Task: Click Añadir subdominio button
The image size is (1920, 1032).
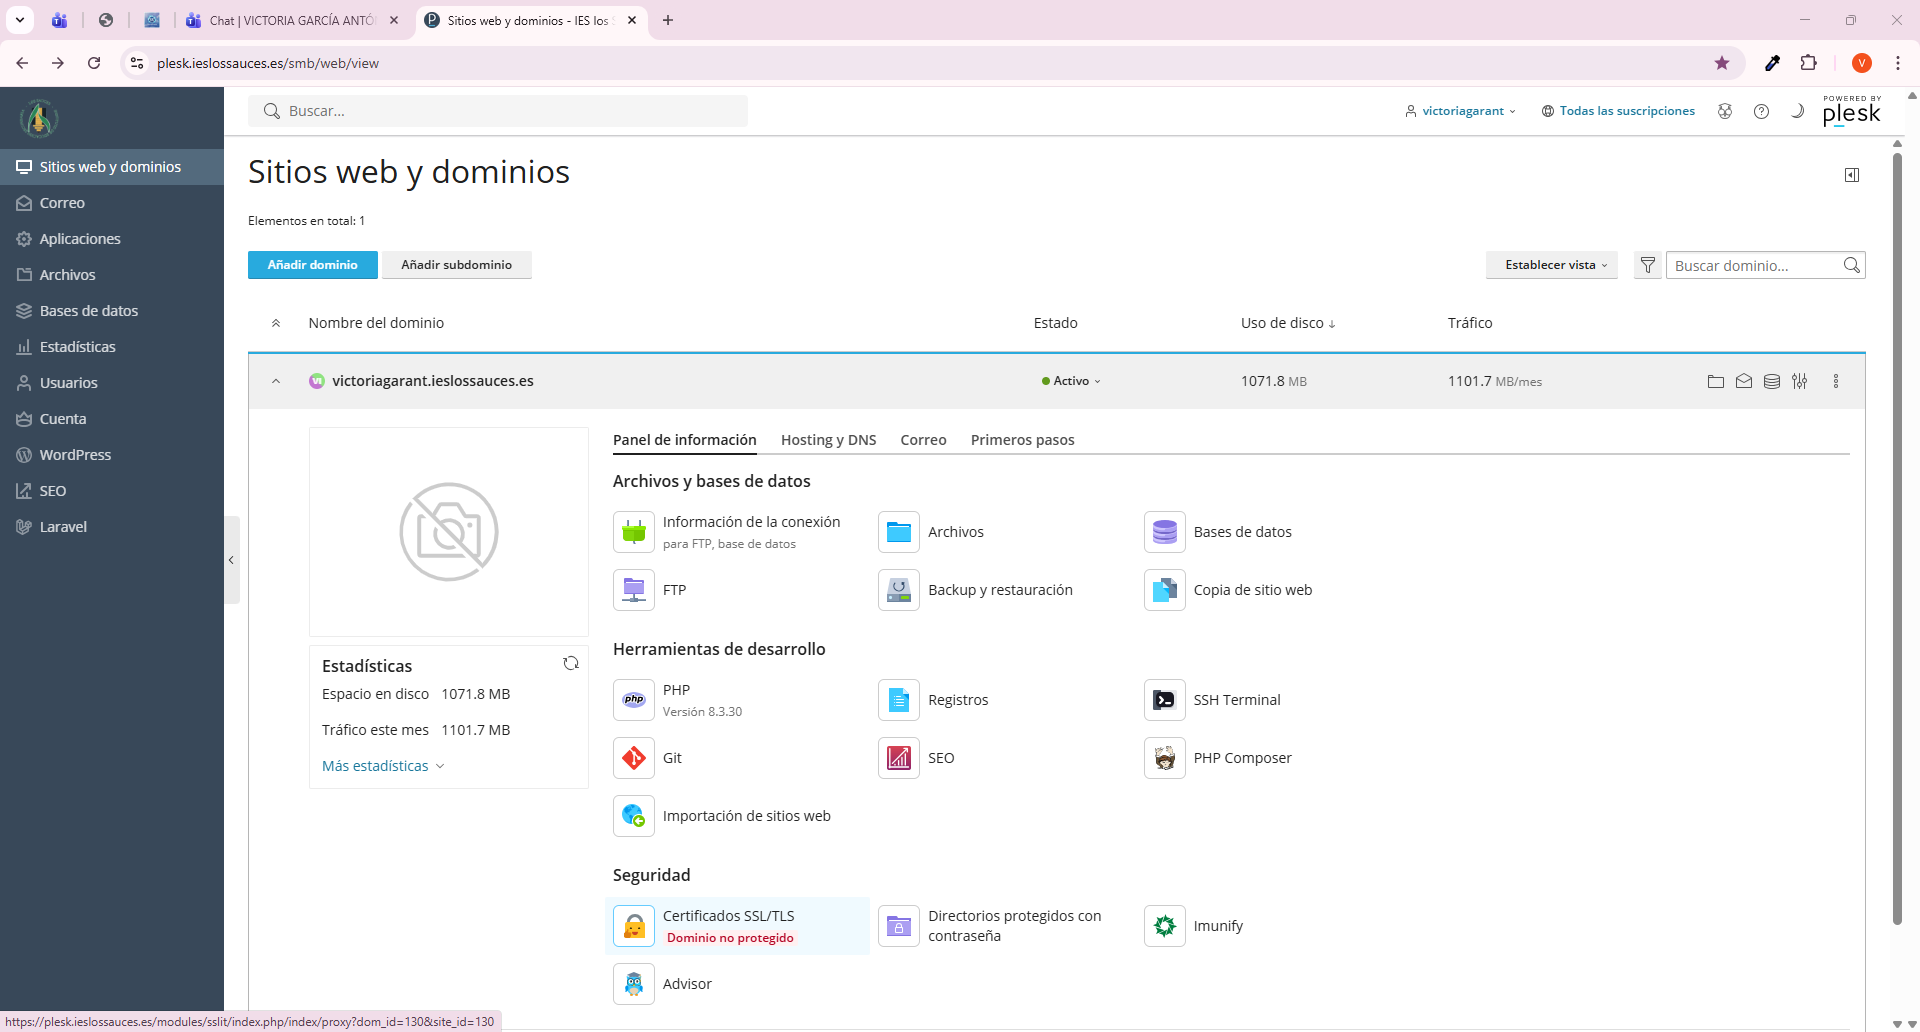Action: coord(456,265)
